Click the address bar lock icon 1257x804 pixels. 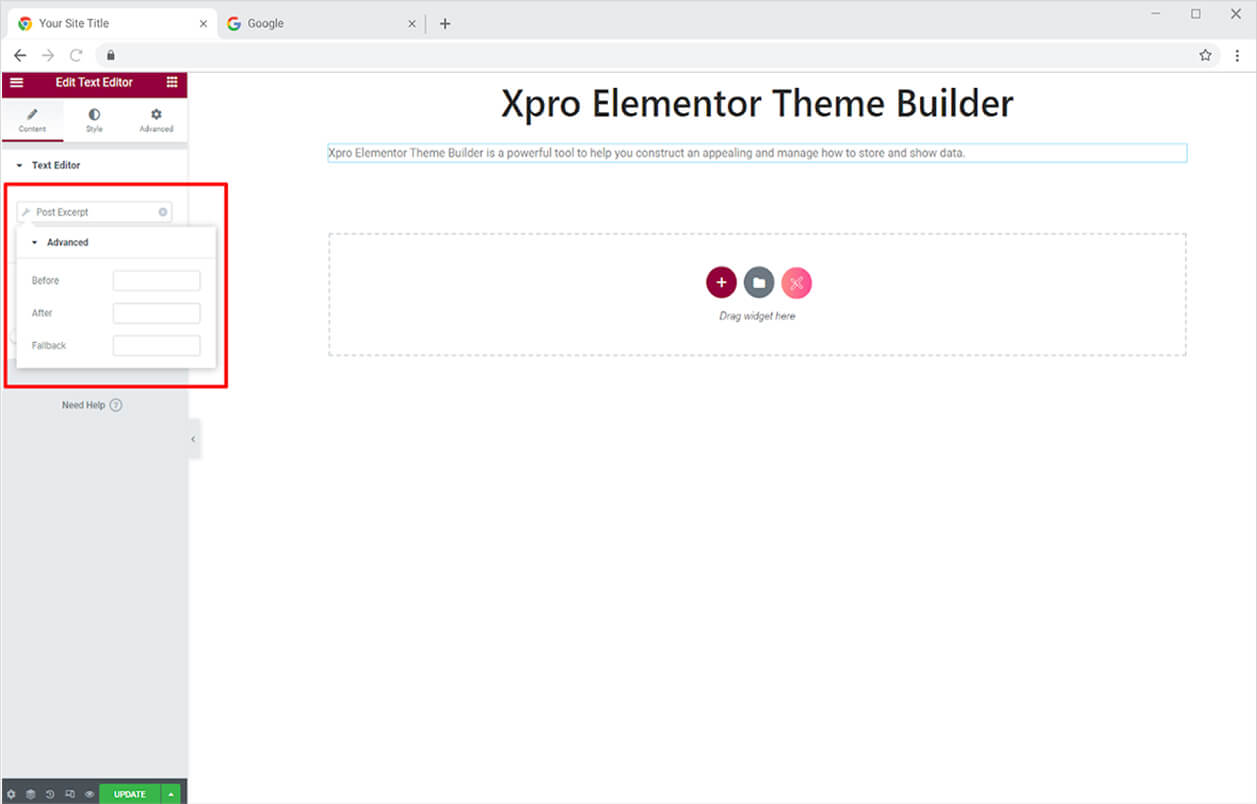tap(111, 55)
